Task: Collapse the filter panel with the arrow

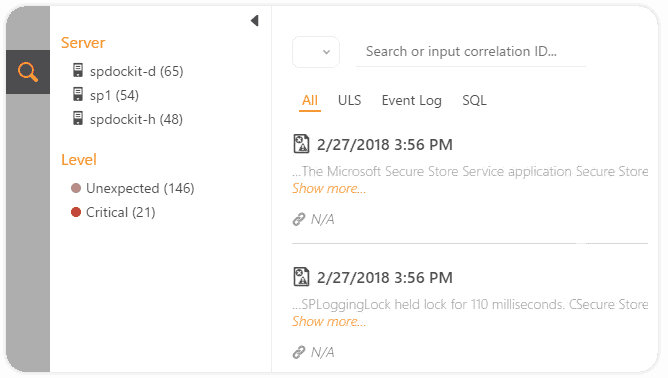Action: [x=255, y=20]
